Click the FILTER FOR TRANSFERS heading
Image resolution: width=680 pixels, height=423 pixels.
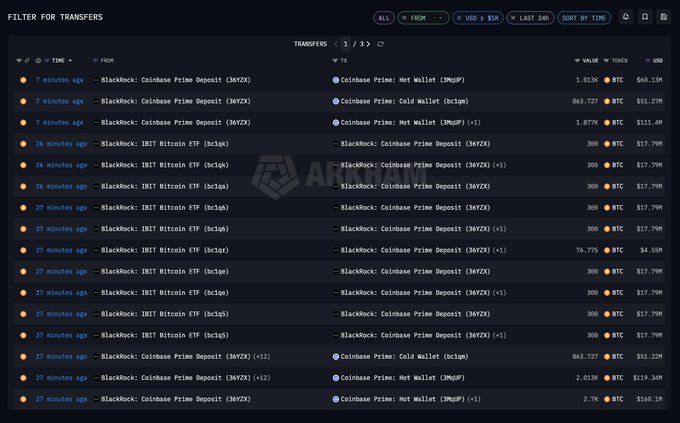pos(55,17)
